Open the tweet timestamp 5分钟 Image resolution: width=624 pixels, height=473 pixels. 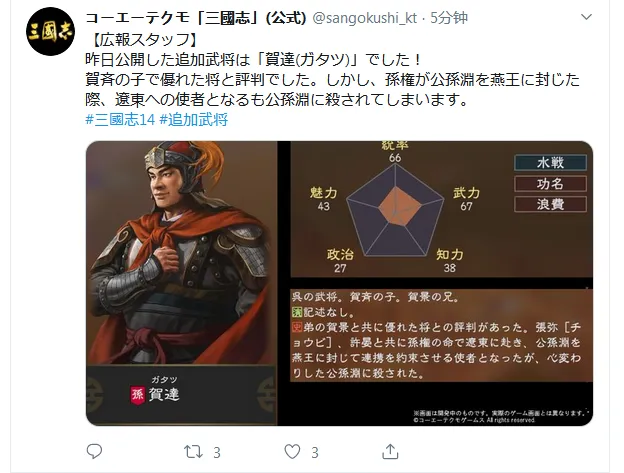[x=449, y=18]
